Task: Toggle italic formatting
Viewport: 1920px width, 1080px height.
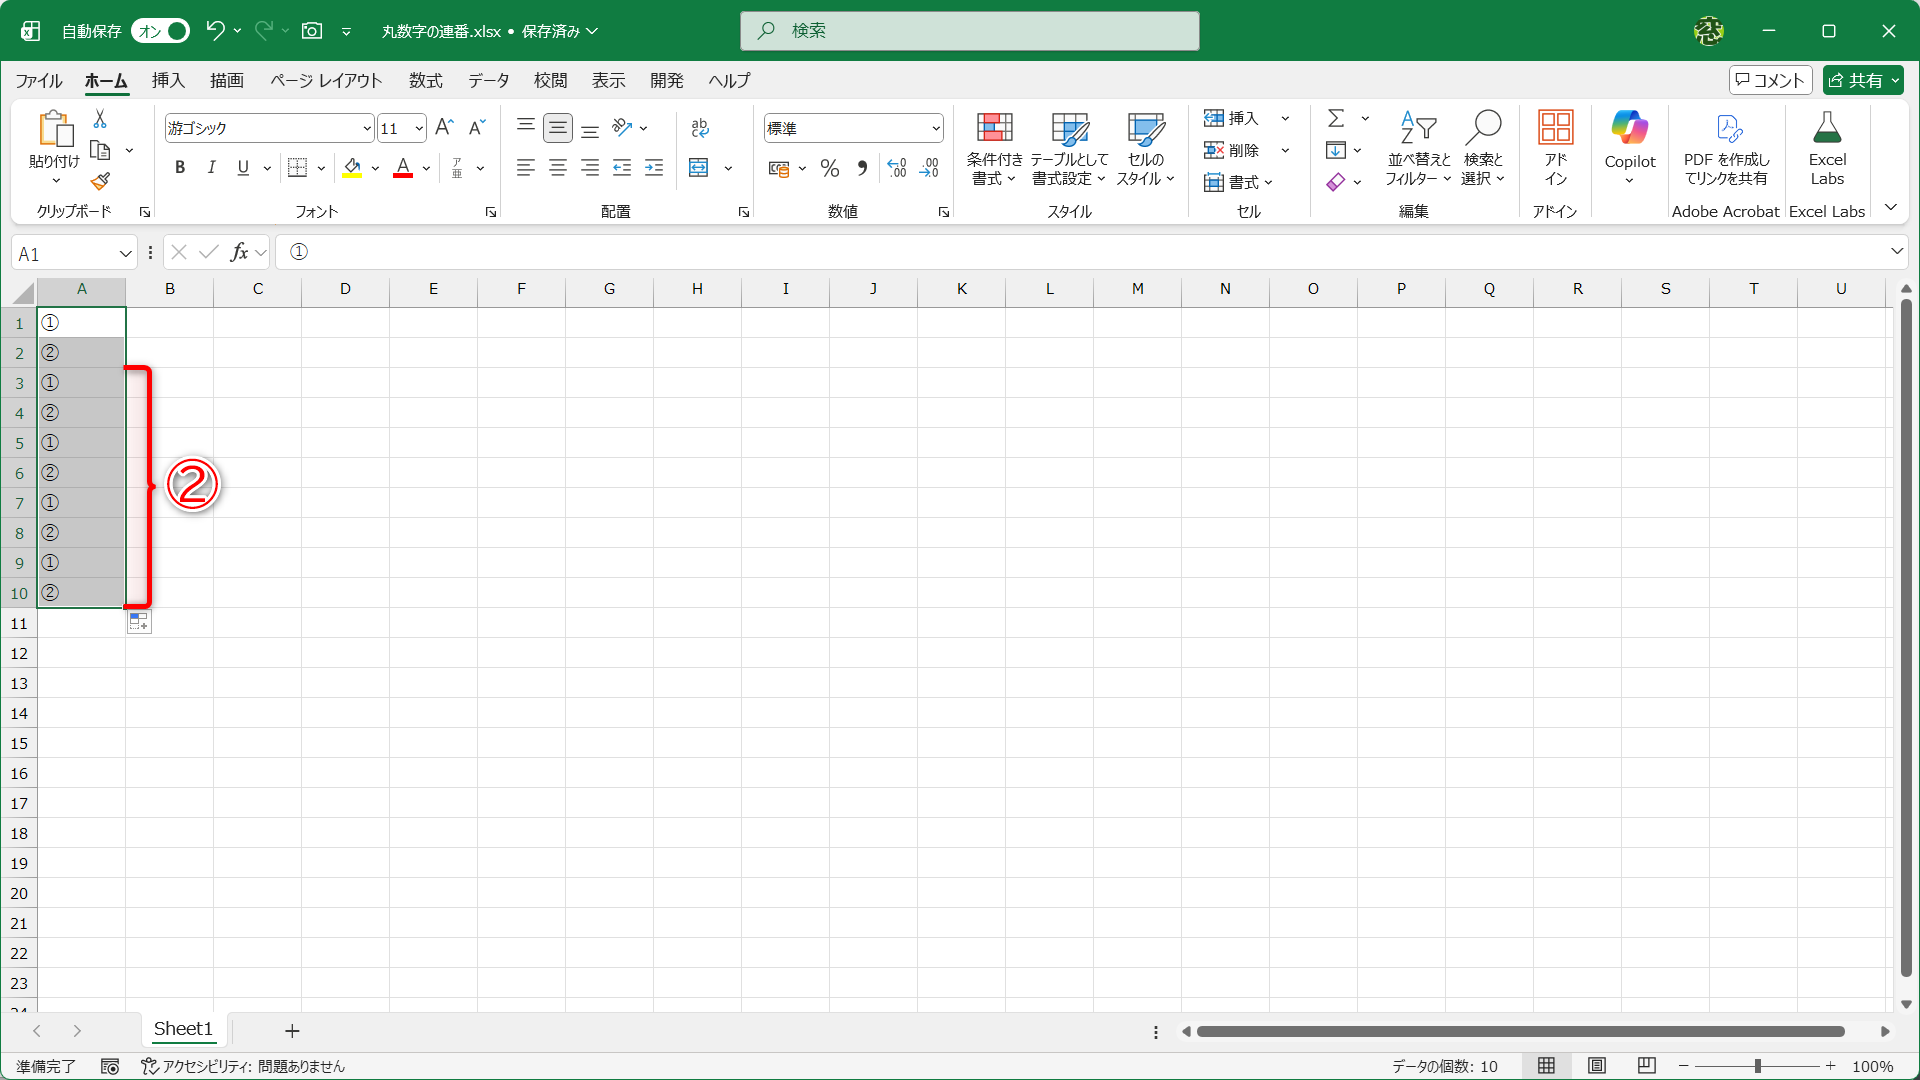Action: click(x=211, y=168)
